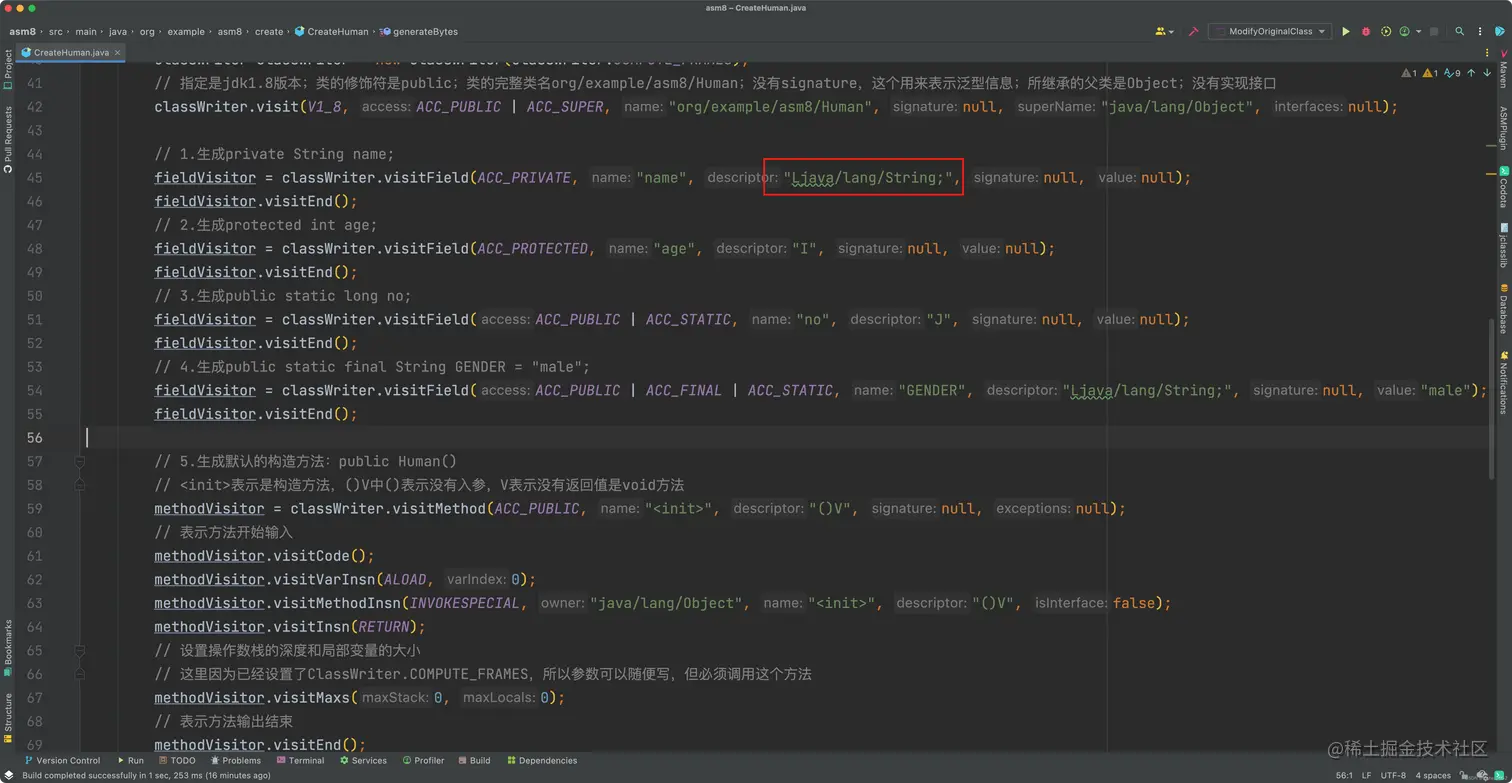This screenshot has width=1512, height=783.
Task: Open the Dependencies tool window
Action: pos(542,761)
